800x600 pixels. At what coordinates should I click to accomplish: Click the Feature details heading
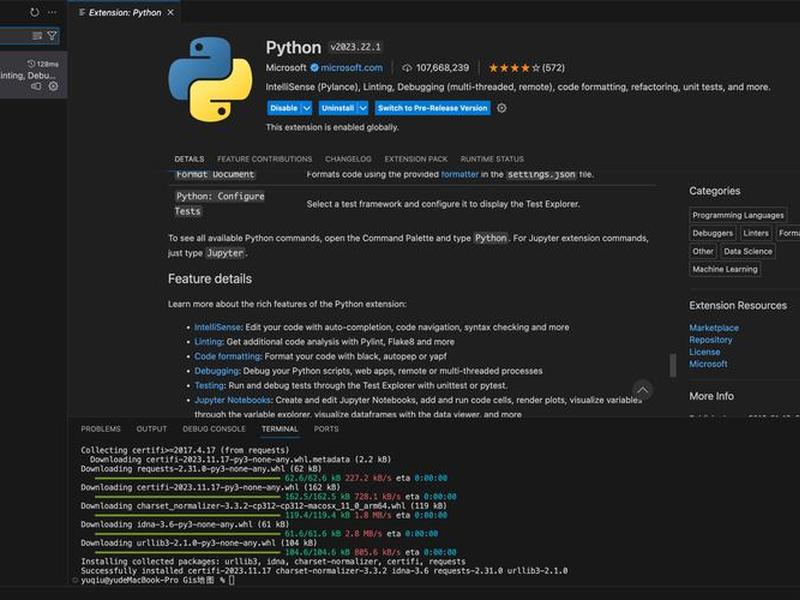(x=210, y=279)
